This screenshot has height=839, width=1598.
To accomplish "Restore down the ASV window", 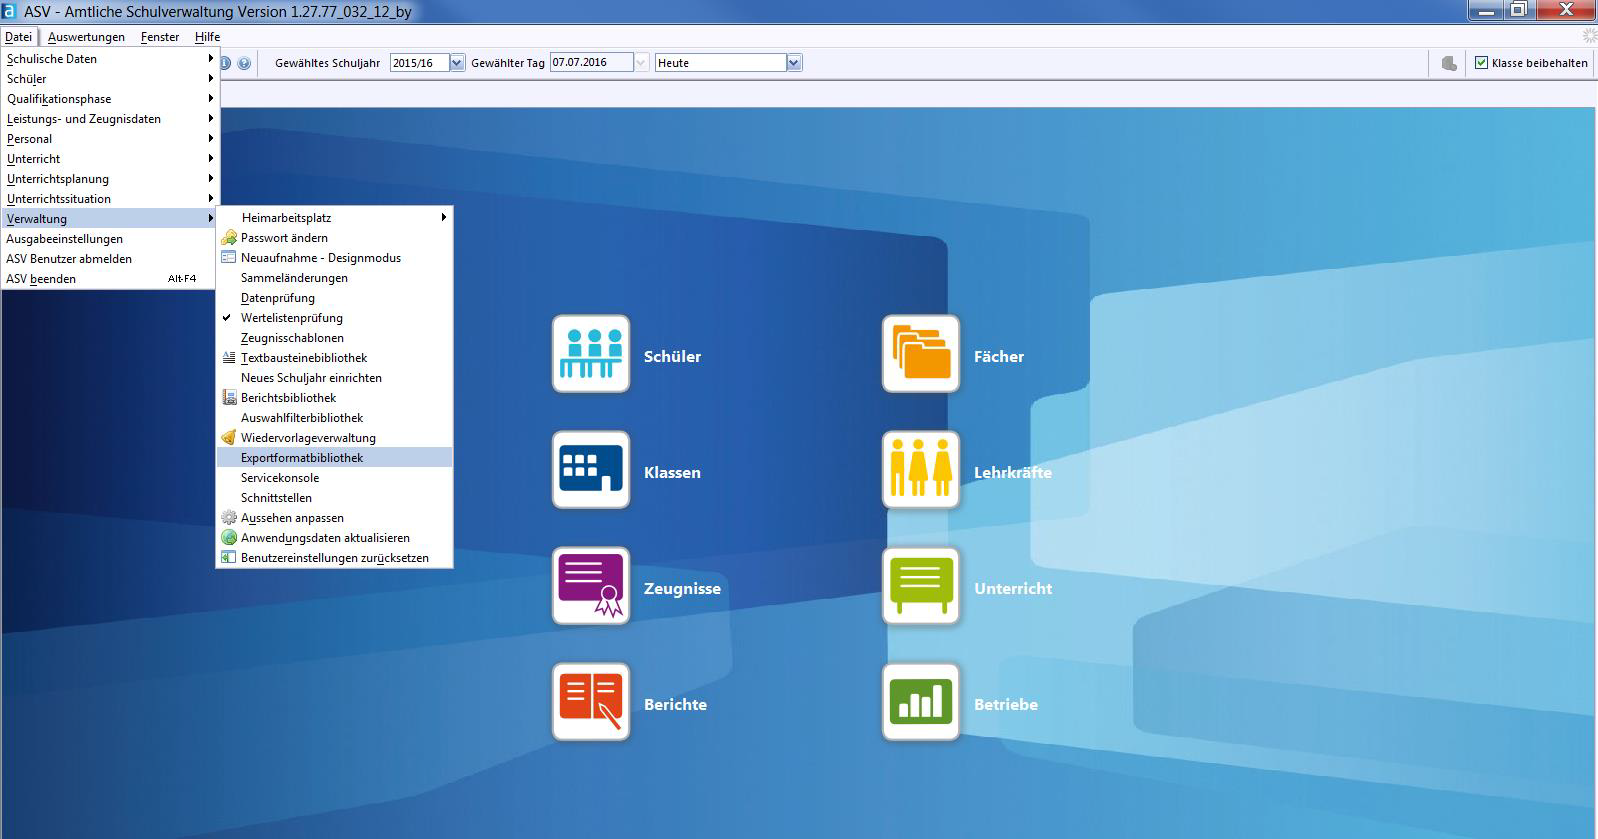I will tap(1518, 10).
